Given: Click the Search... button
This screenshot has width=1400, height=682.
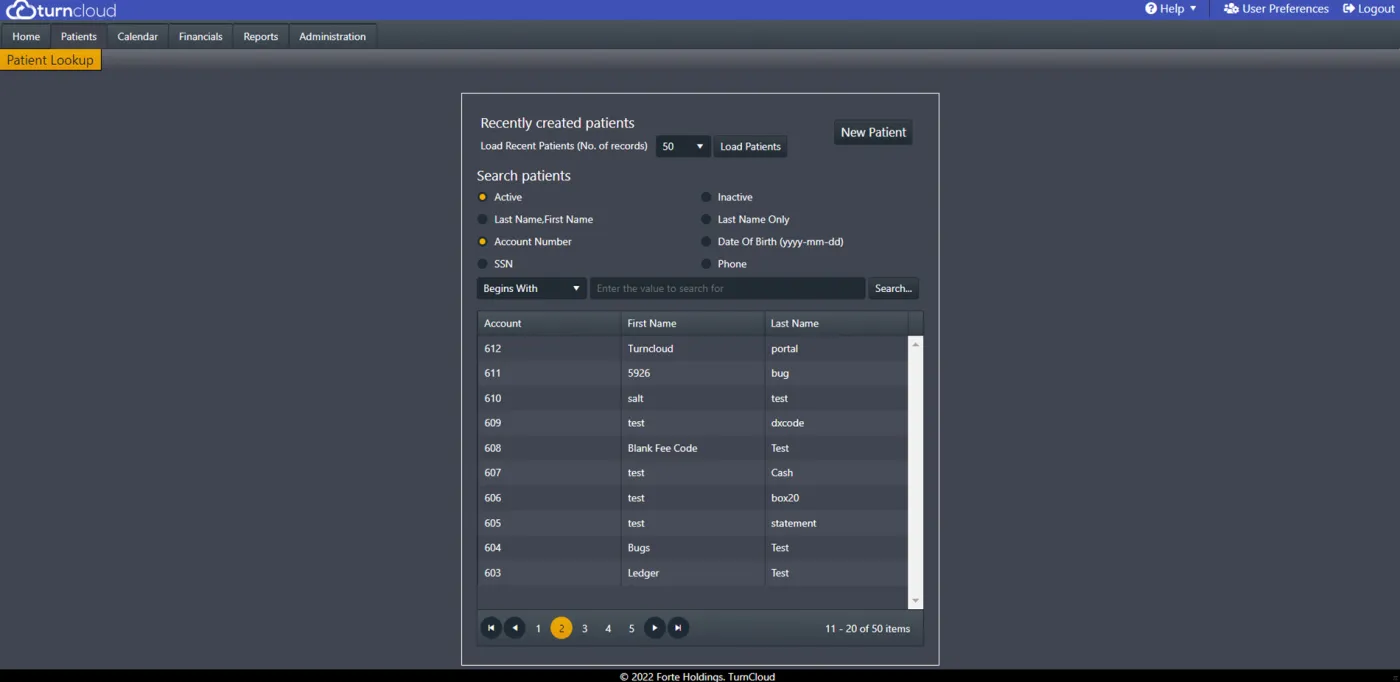Looking at the screenshot, I should (893, 288).
